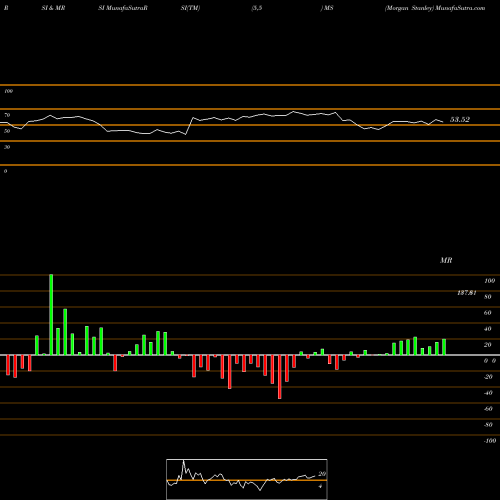The width and height of the screenshot is (500, 500).
Task: Click the RSI current value 53.52
Action: [460, 120]
